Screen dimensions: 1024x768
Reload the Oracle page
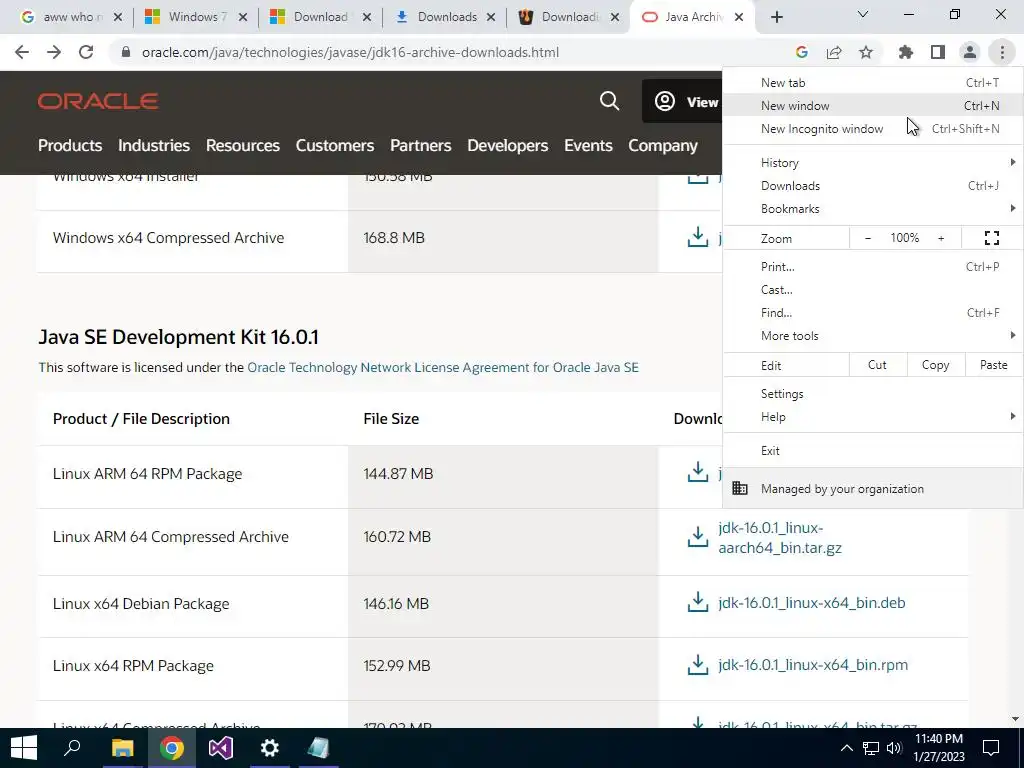pyautogui.click(x=86, y=52)
